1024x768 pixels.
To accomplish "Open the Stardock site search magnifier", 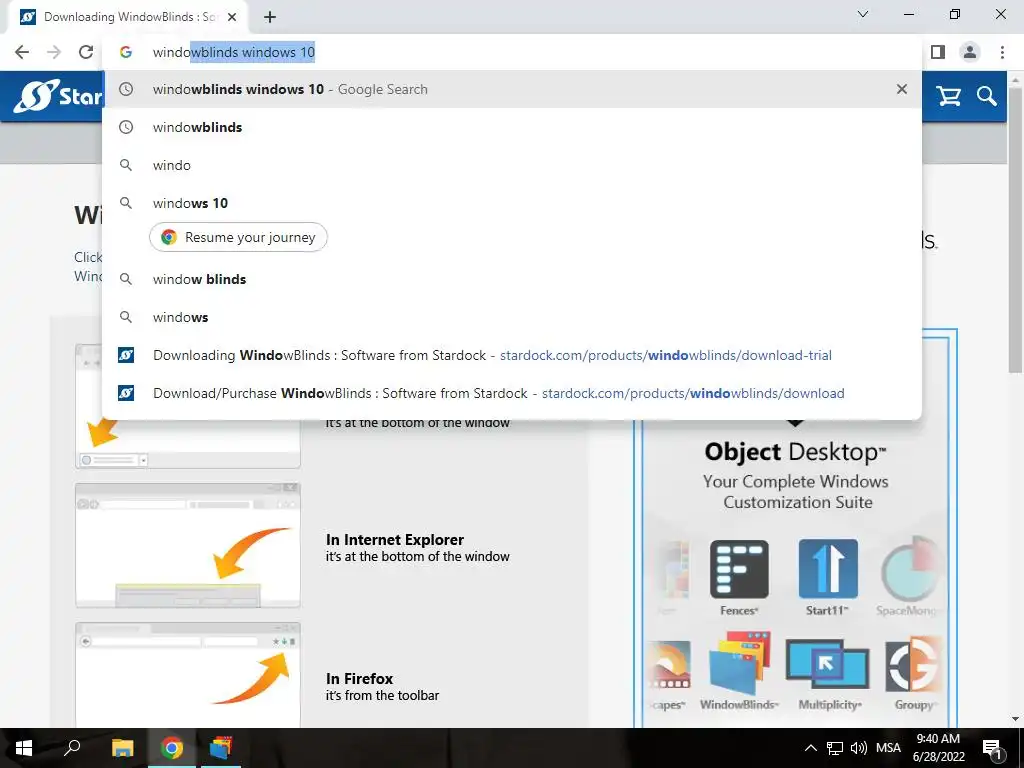I will pyautogui.click(x=987, y=97).
